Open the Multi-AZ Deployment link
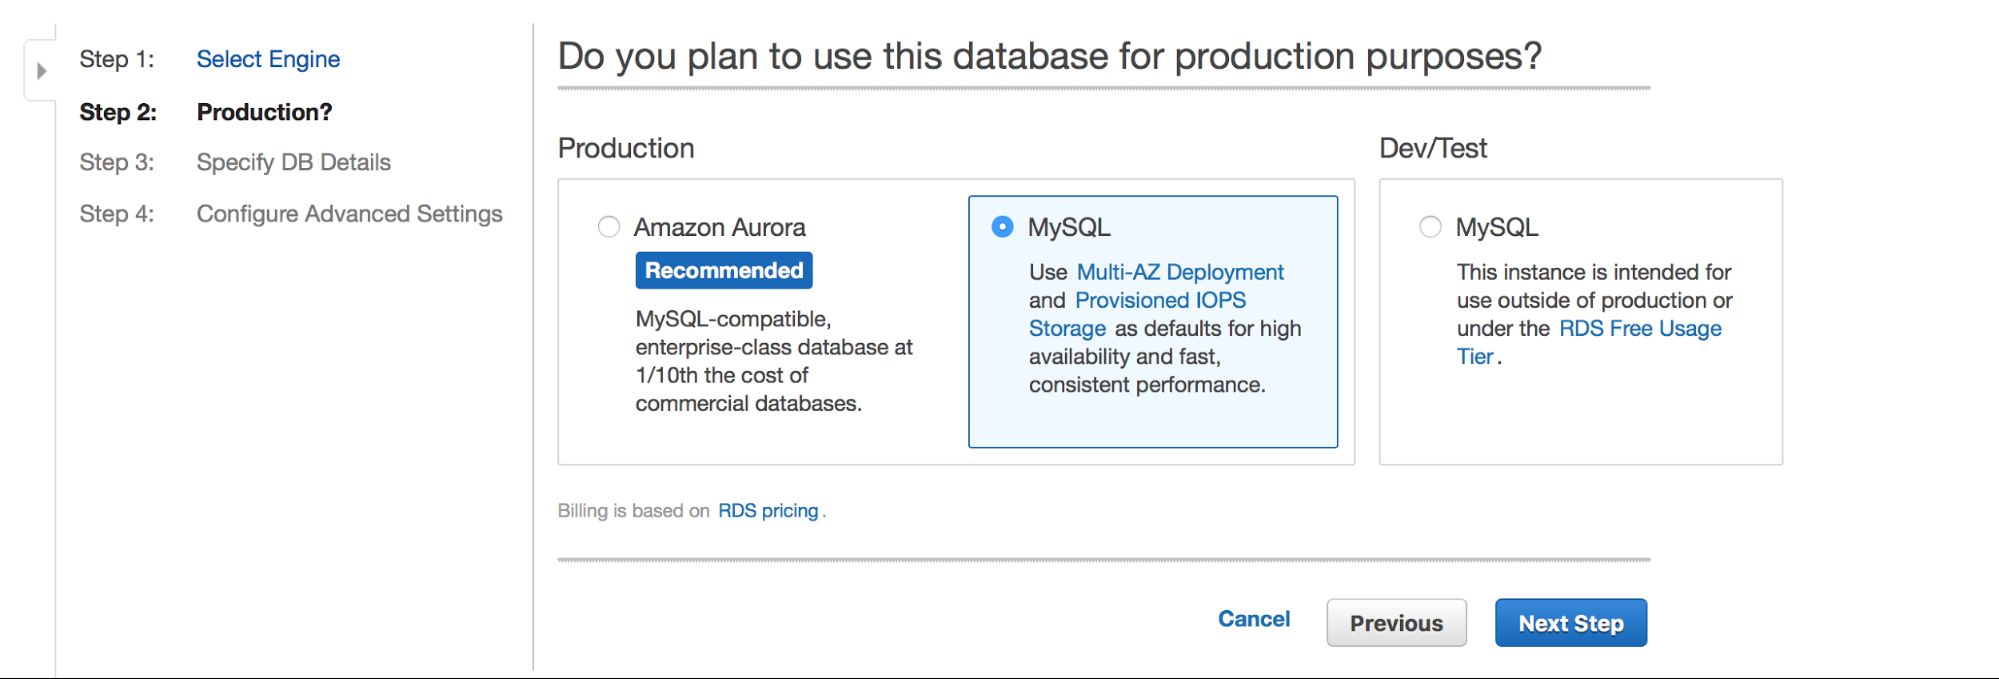This screenshot has width=1999, height=679. [1180, 272]
